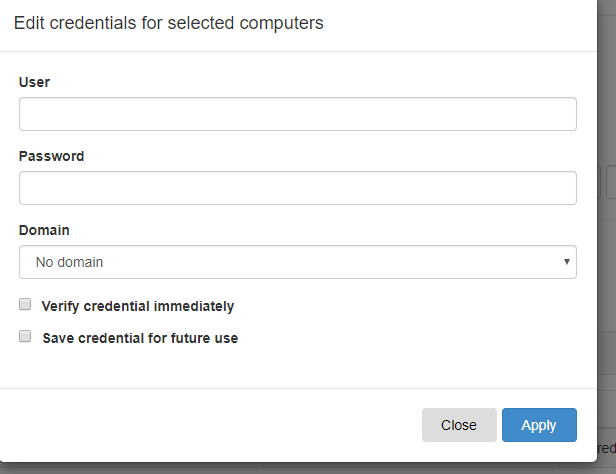The height and width of the screenshot is (474, 616).
Task: Click the partially hidden outlined button behind the overlay
Action: pyautogui.click(x=611, y=182)
